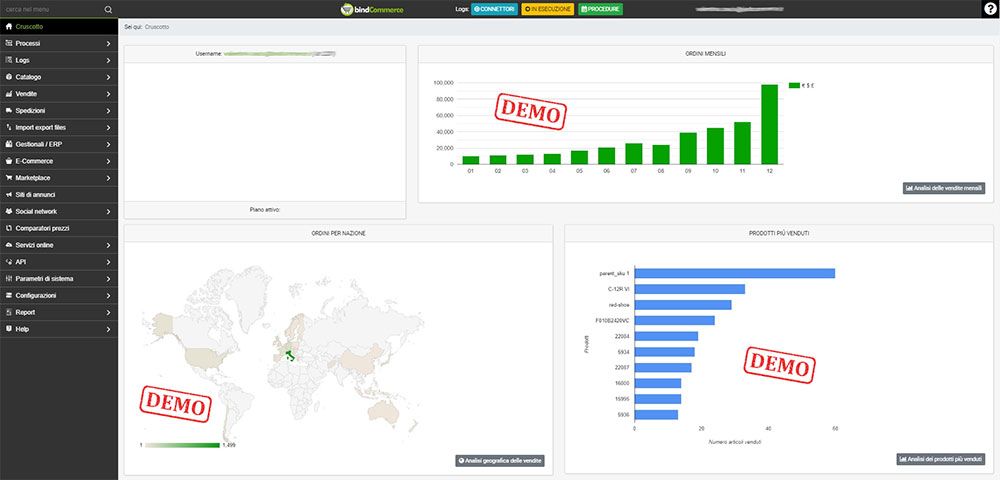The image size is (1000, 480).
Task: Expand the Configurazioni submenu arrow
Action: [108, 296]
